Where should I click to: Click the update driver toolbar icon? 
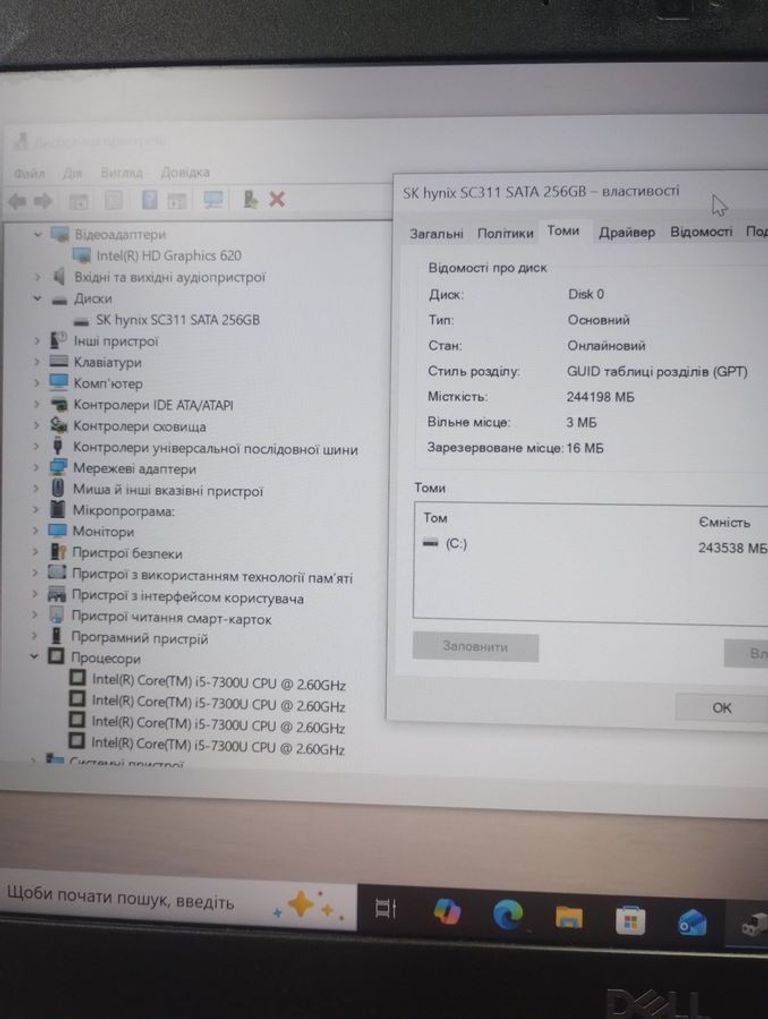pyautogui.click(x=250, y=200)
